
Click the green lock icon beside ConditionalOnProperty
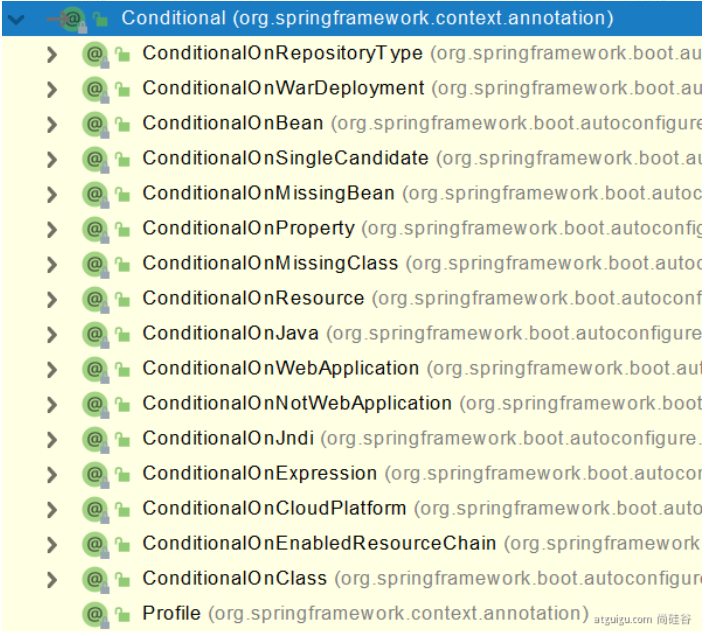pos(122,230)
